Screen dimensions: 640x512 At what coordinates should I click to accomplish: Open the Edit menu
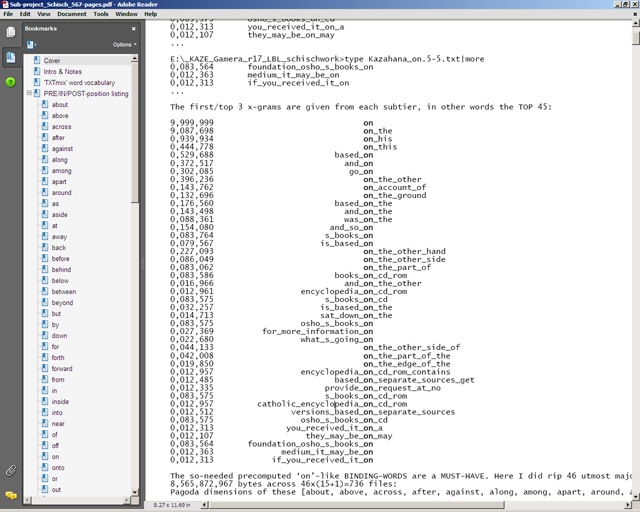[x=25, y=14]
